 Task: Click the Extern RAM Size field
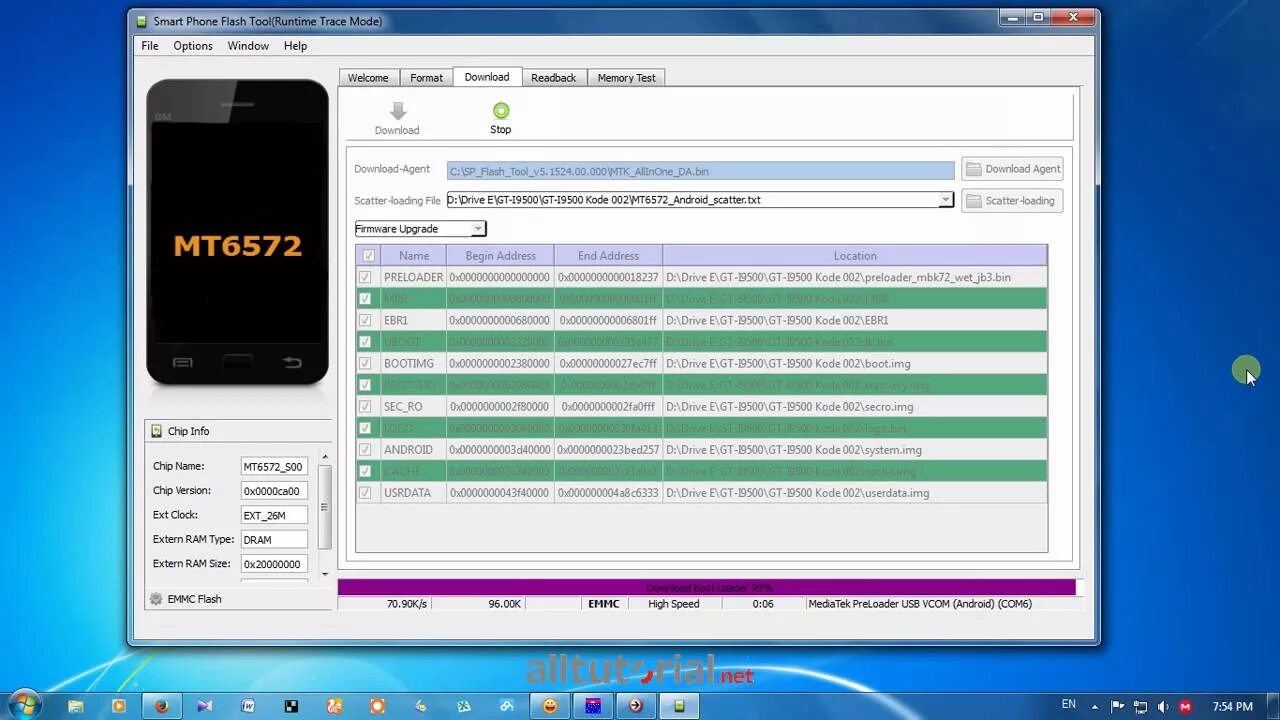pos(274,564)
